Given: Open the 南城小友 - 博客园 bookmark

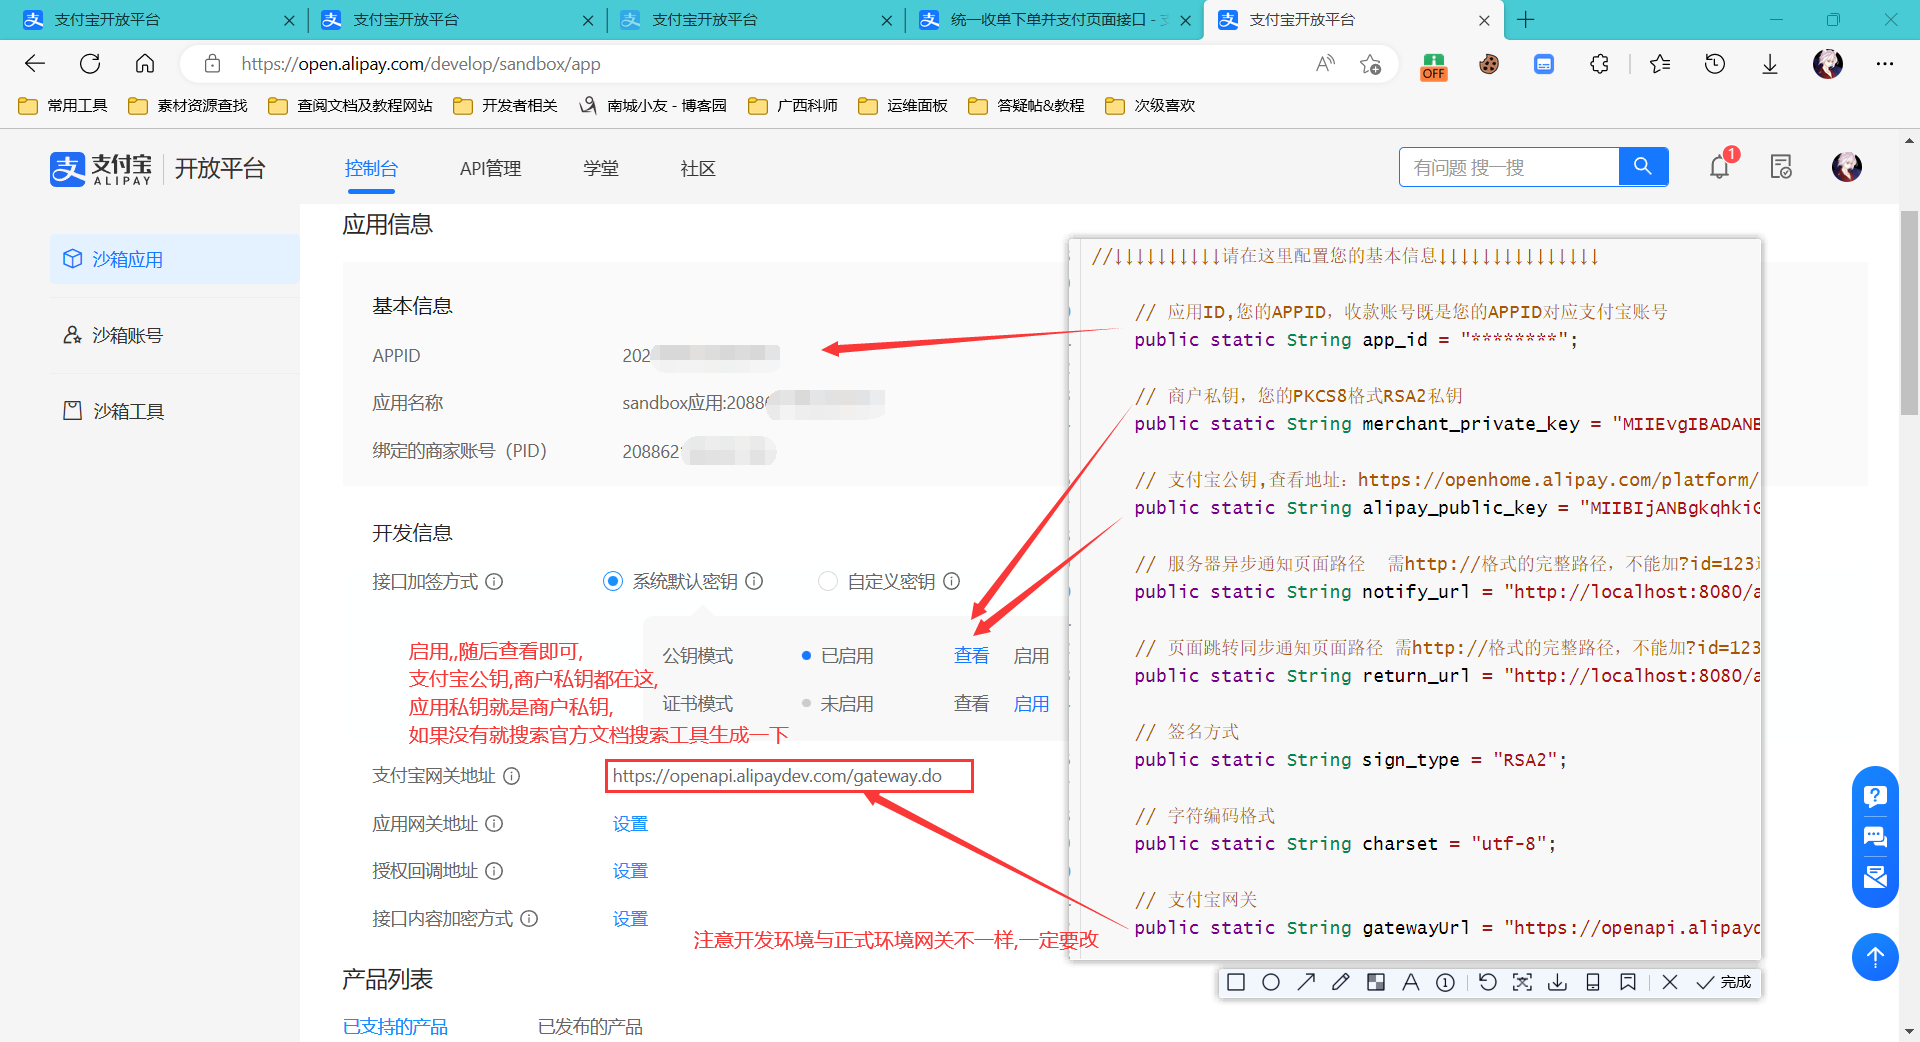Looking at the screenshot, I should coord(653,105).
